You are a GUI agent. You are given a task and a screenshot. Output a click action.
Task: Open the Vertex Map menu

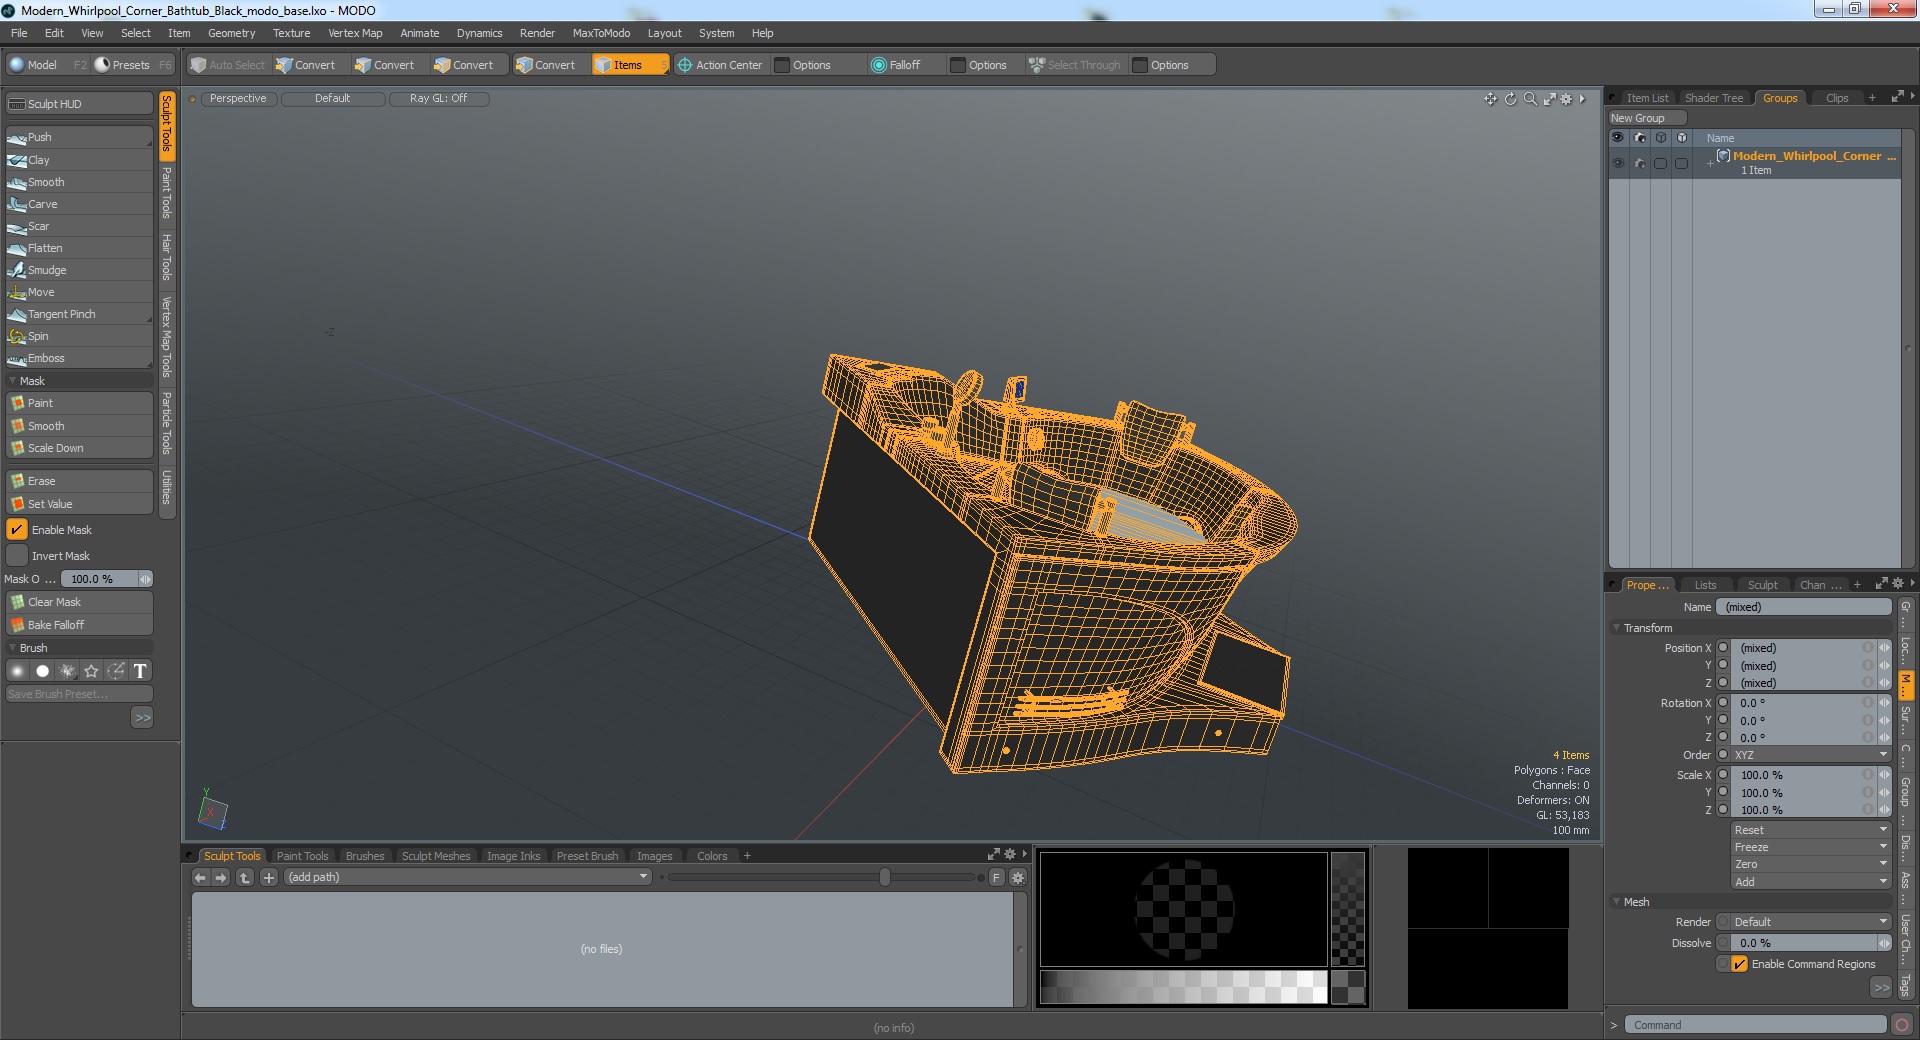(x=355, y=33)
